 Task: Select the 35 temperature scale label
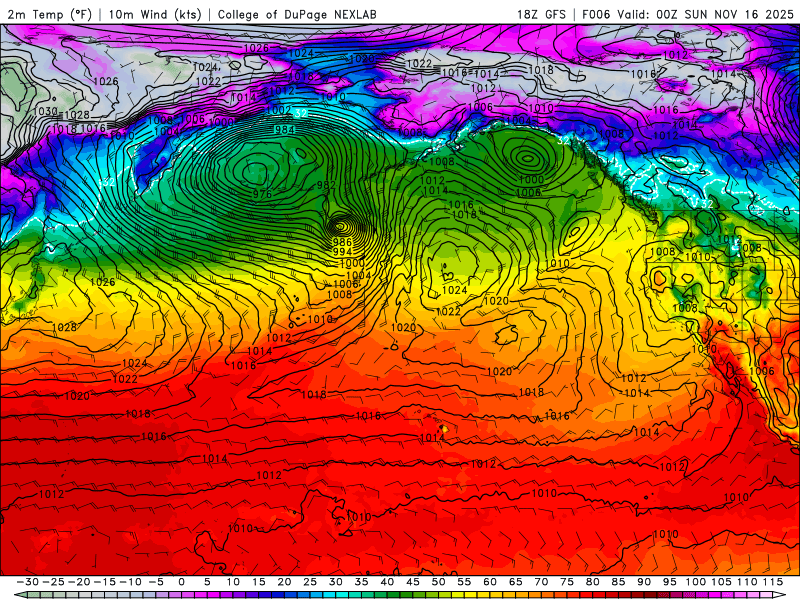(361, 582)
